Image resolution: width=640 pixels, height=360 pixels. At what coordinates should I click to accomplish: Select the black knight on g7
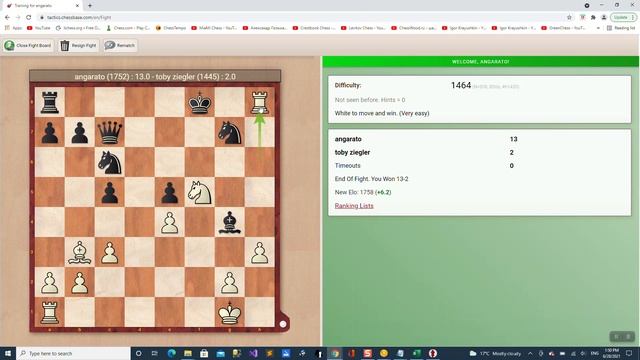[229, 132]
